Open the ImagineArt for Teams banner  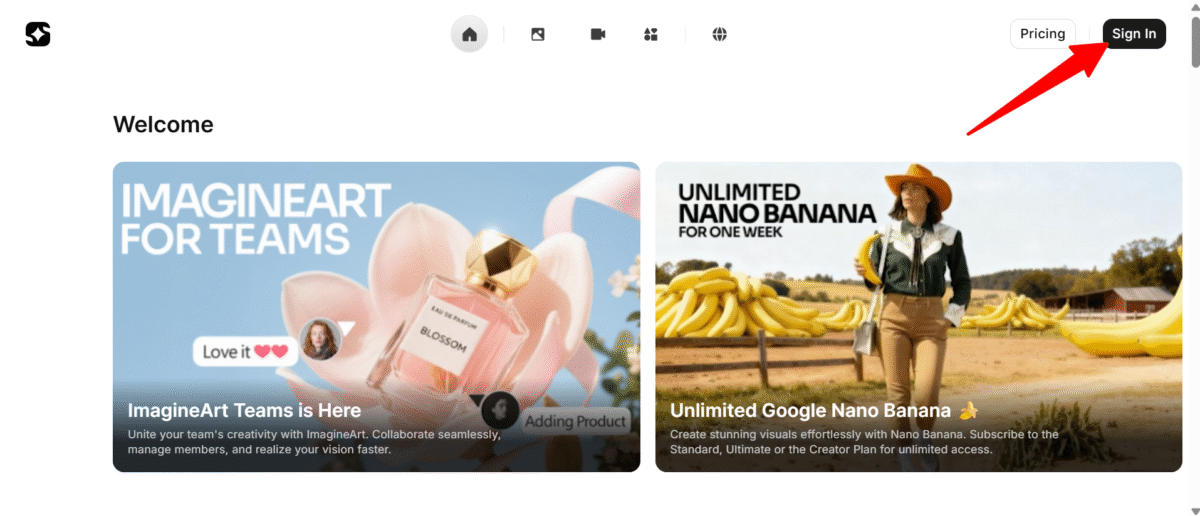pyautogui.click(x=376, y=317)
